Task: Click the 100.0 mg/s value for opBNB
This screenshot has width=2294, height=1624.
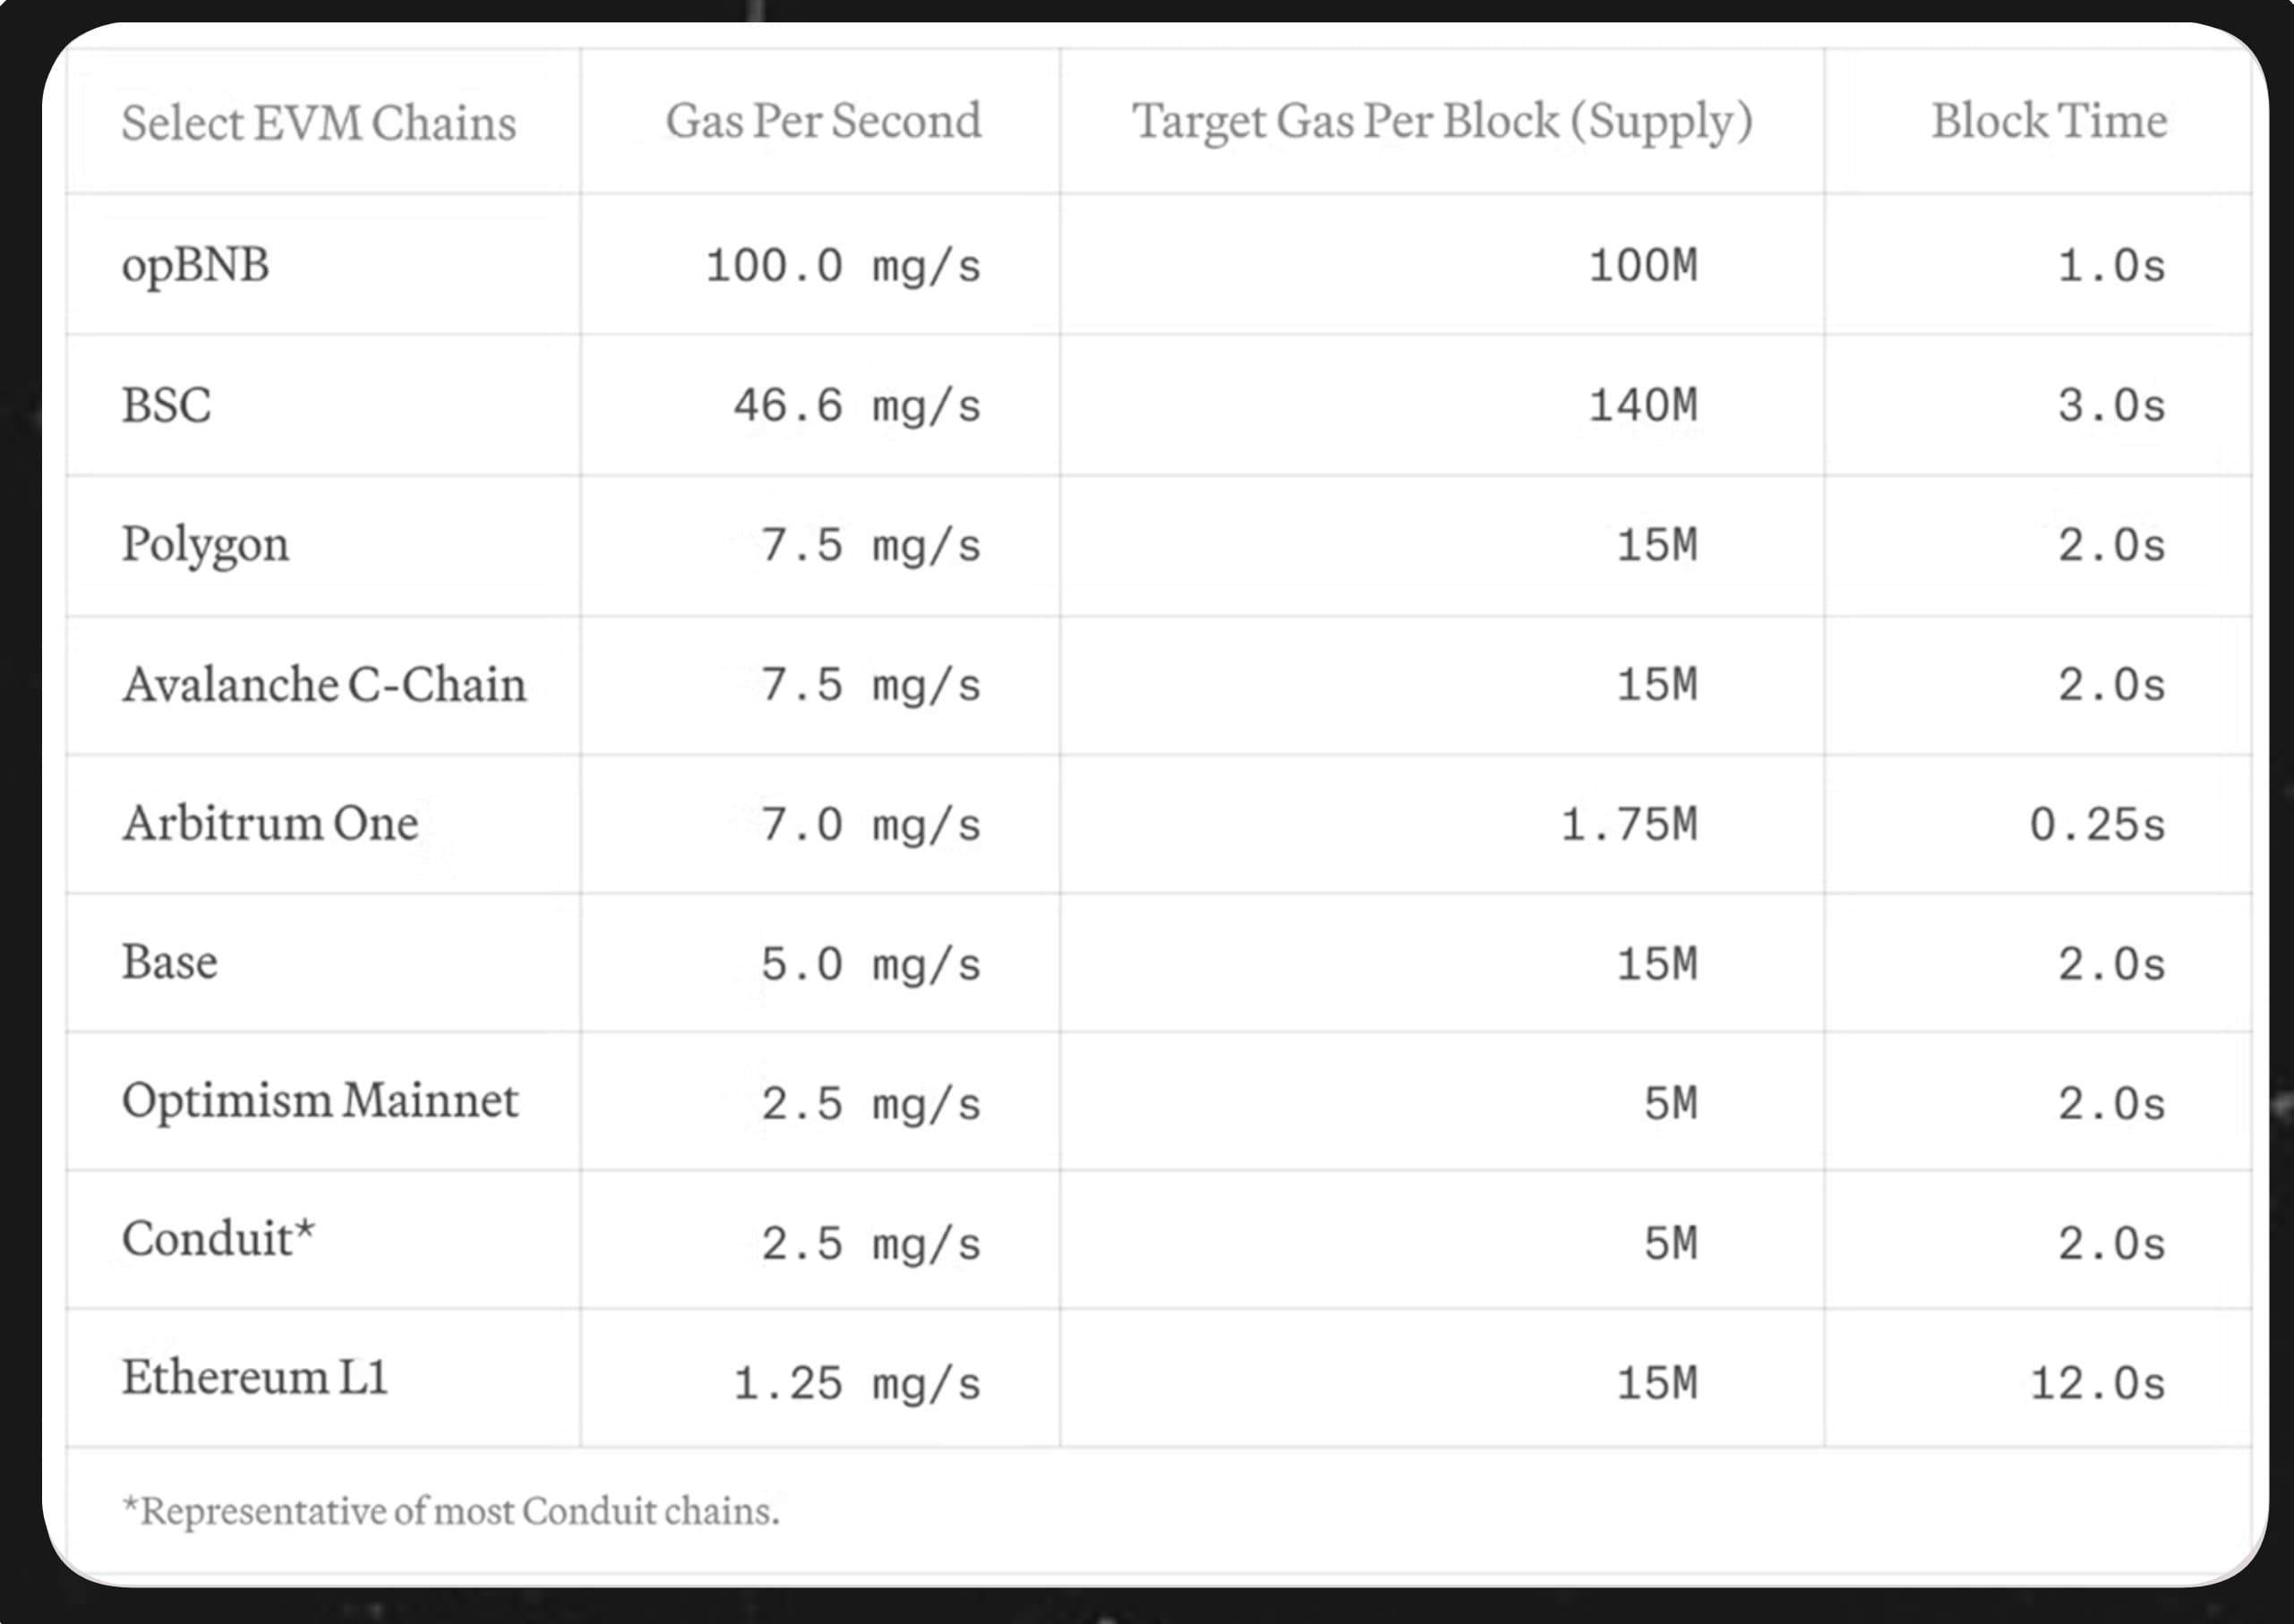Action: [843, 267]
